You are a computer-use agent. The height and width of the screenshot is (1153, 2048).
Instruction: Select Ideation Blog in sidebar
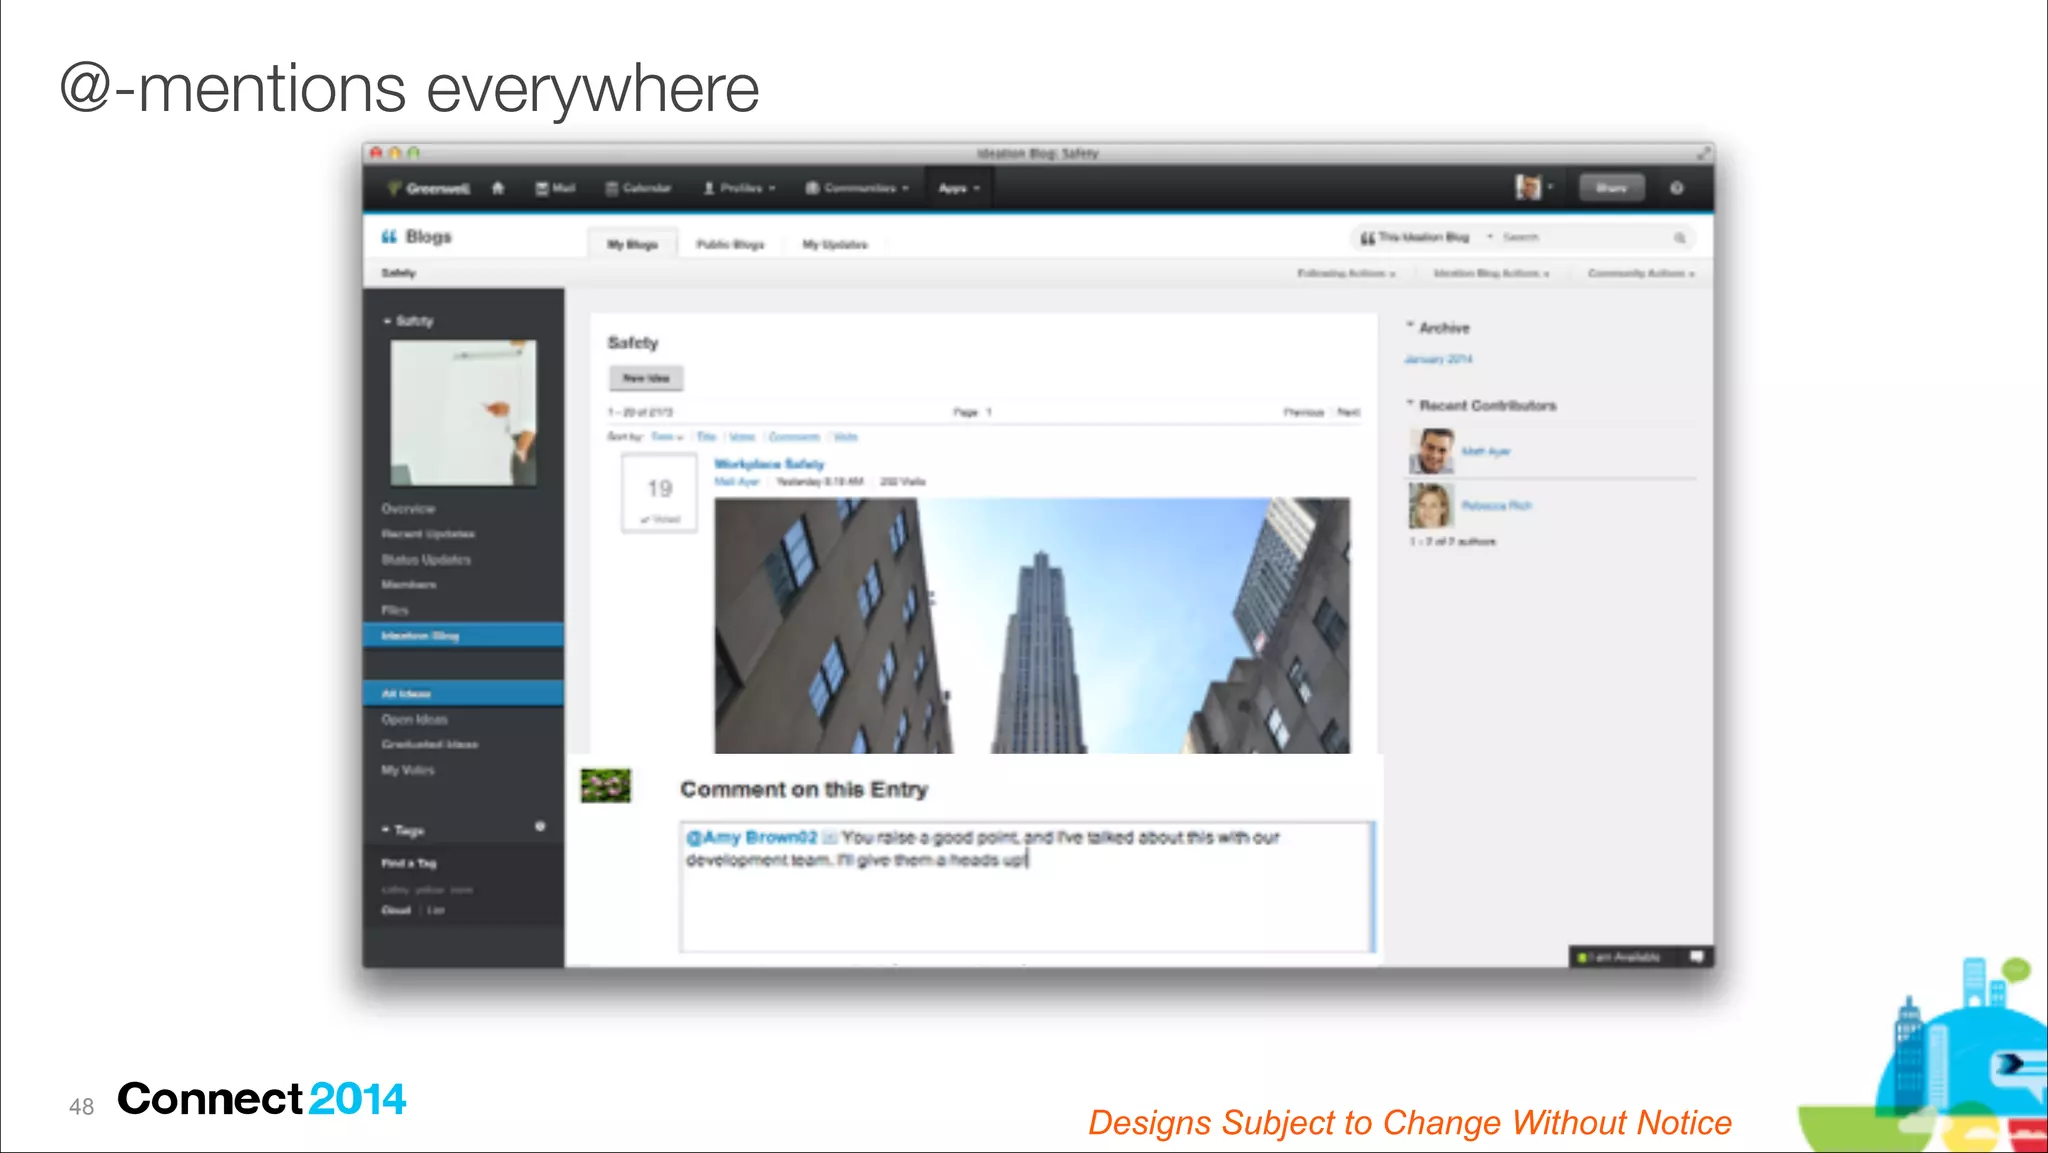(463, 636)
